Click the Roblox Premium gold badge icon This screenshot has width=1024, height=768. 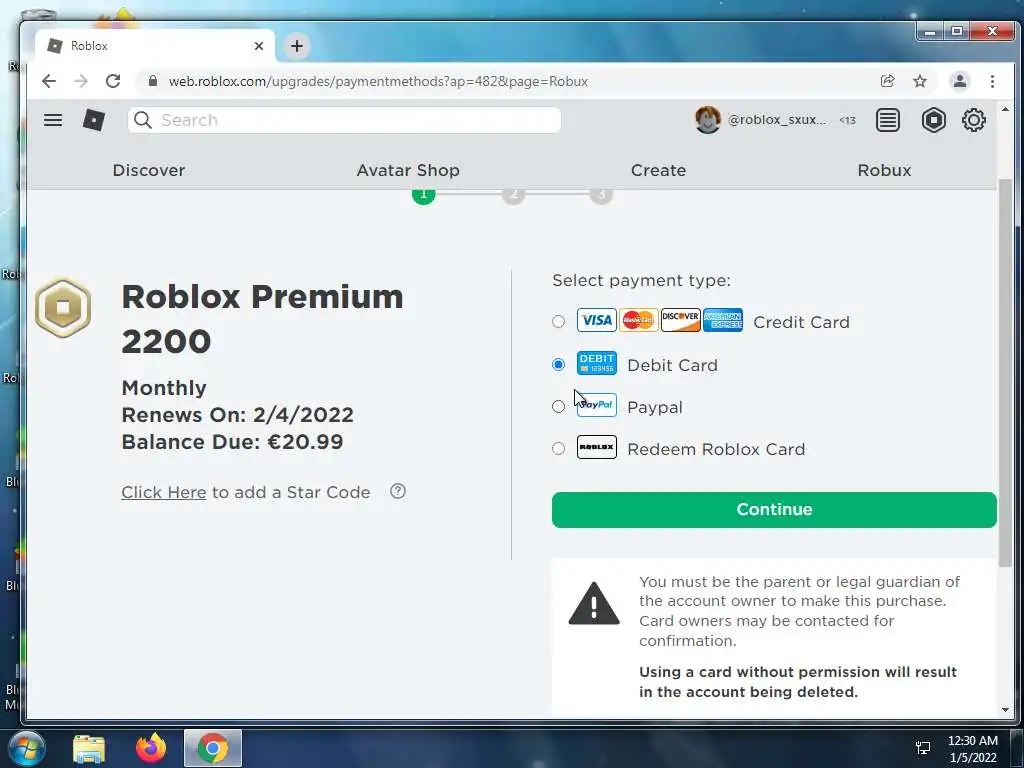[63, 308]
